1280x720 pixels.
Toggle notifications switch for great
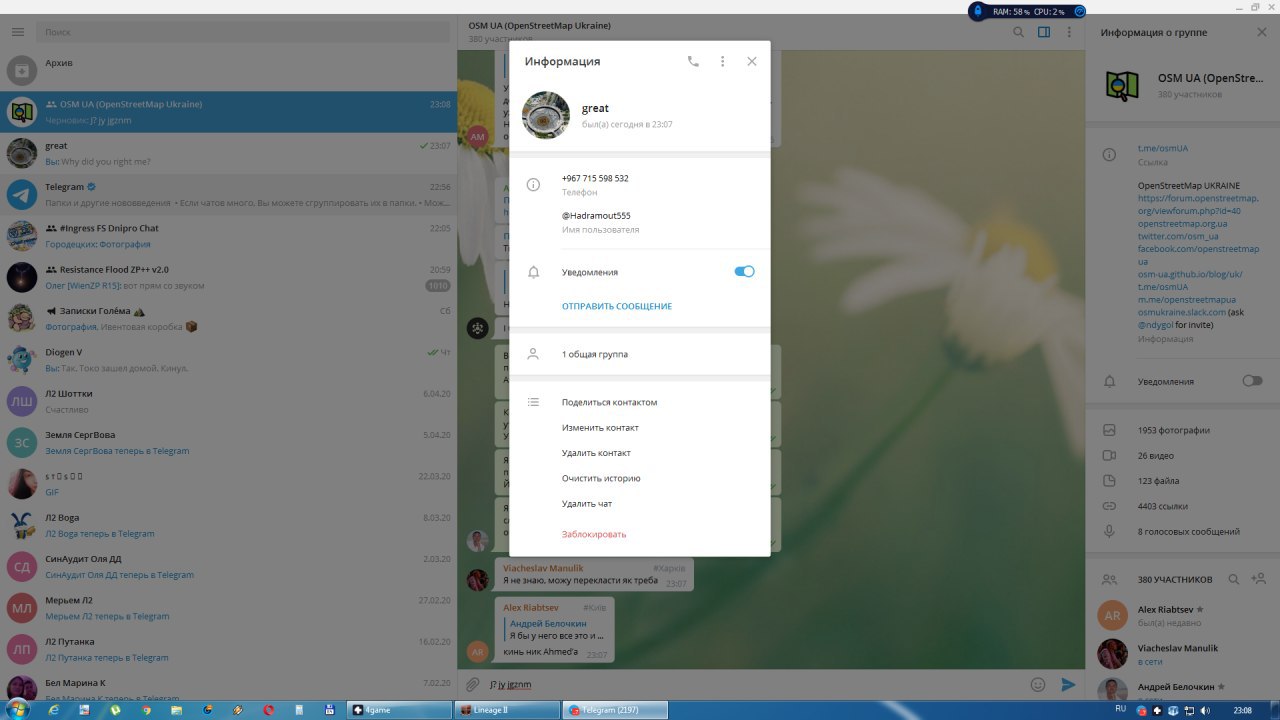[744, 271]
